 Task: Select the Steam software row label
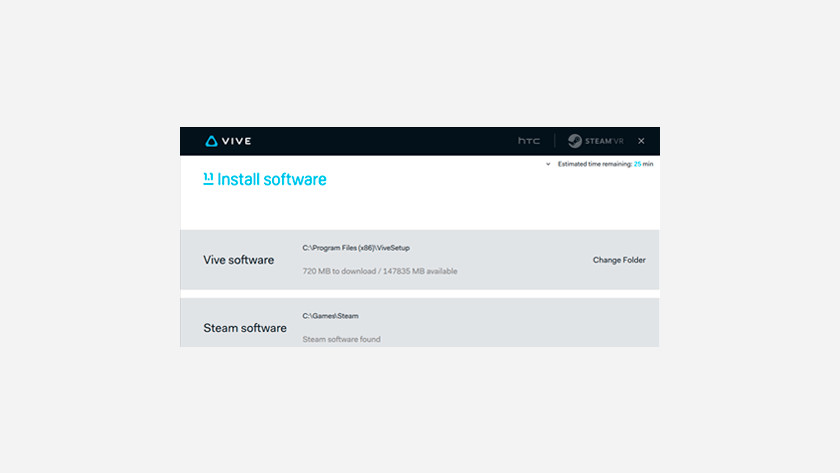244,328
